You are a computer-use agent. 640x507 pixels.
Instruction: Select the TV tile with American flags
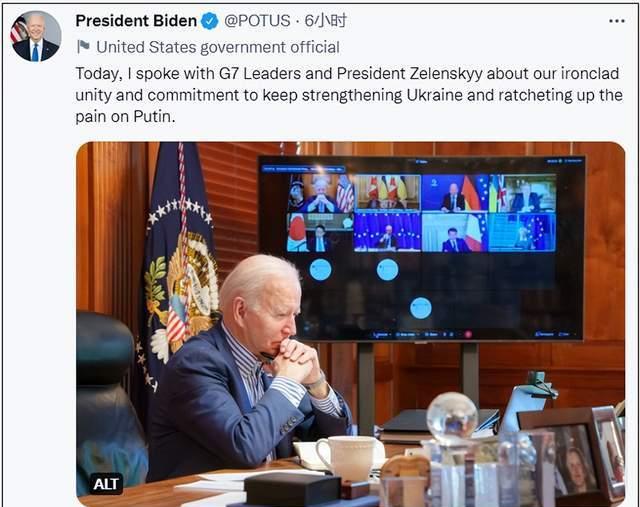point(321,193)
